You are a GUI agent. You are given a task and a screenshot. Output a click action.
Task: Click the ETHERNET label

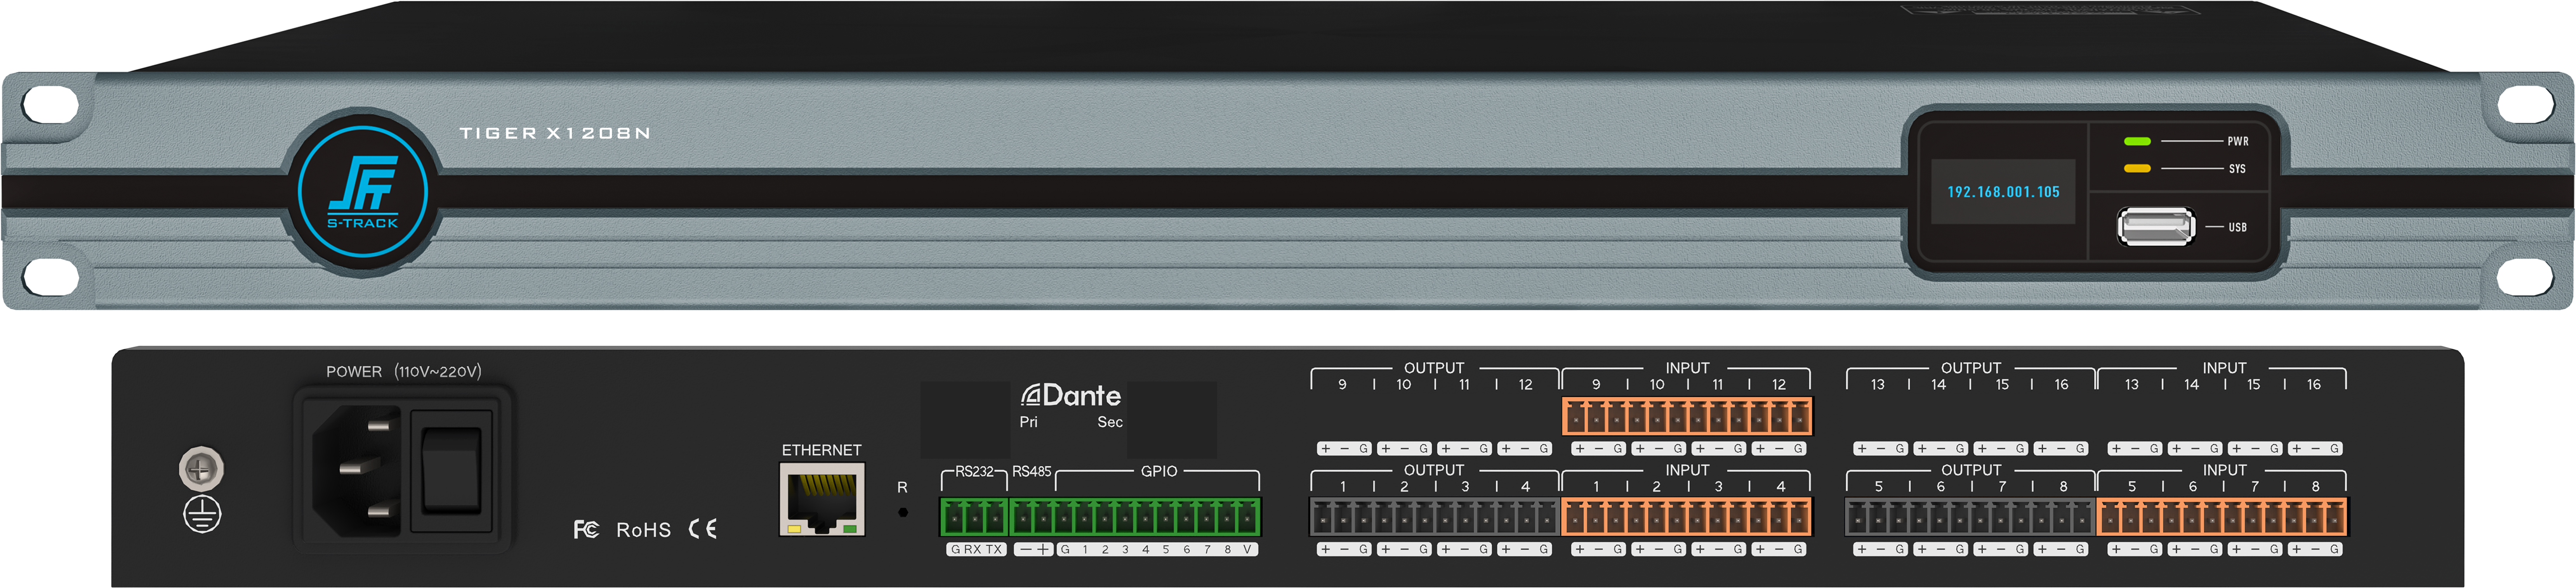822,450
